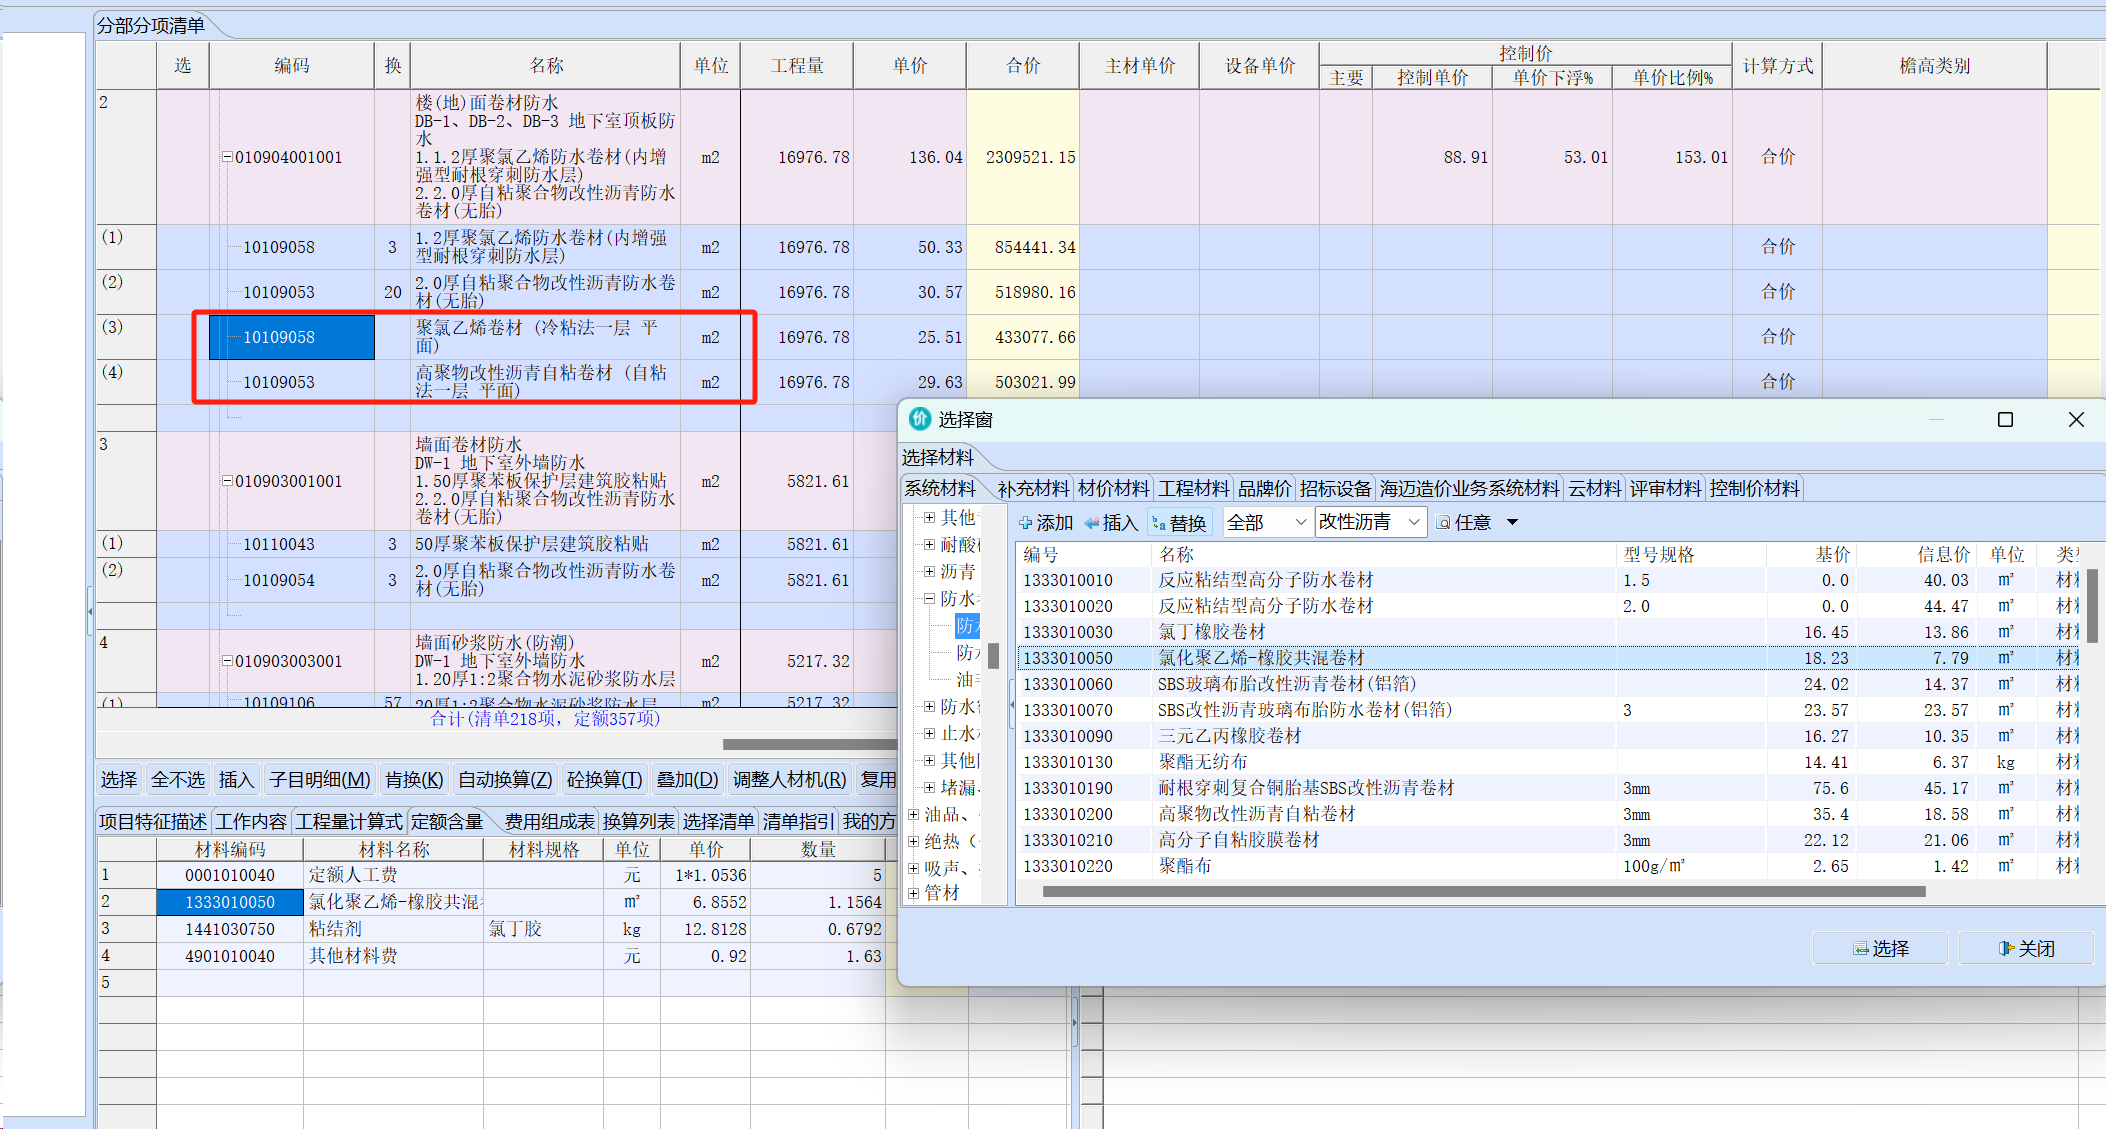Expand the 绝热 tree node
Viewport: 2106px width, 1129px height.
913,841
